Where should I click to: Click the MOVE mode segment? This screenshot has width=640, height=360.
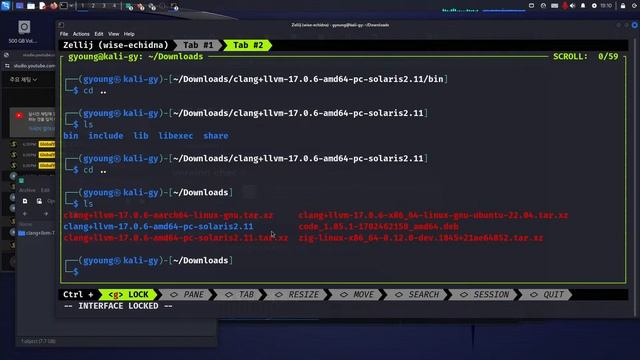[358, 294]
